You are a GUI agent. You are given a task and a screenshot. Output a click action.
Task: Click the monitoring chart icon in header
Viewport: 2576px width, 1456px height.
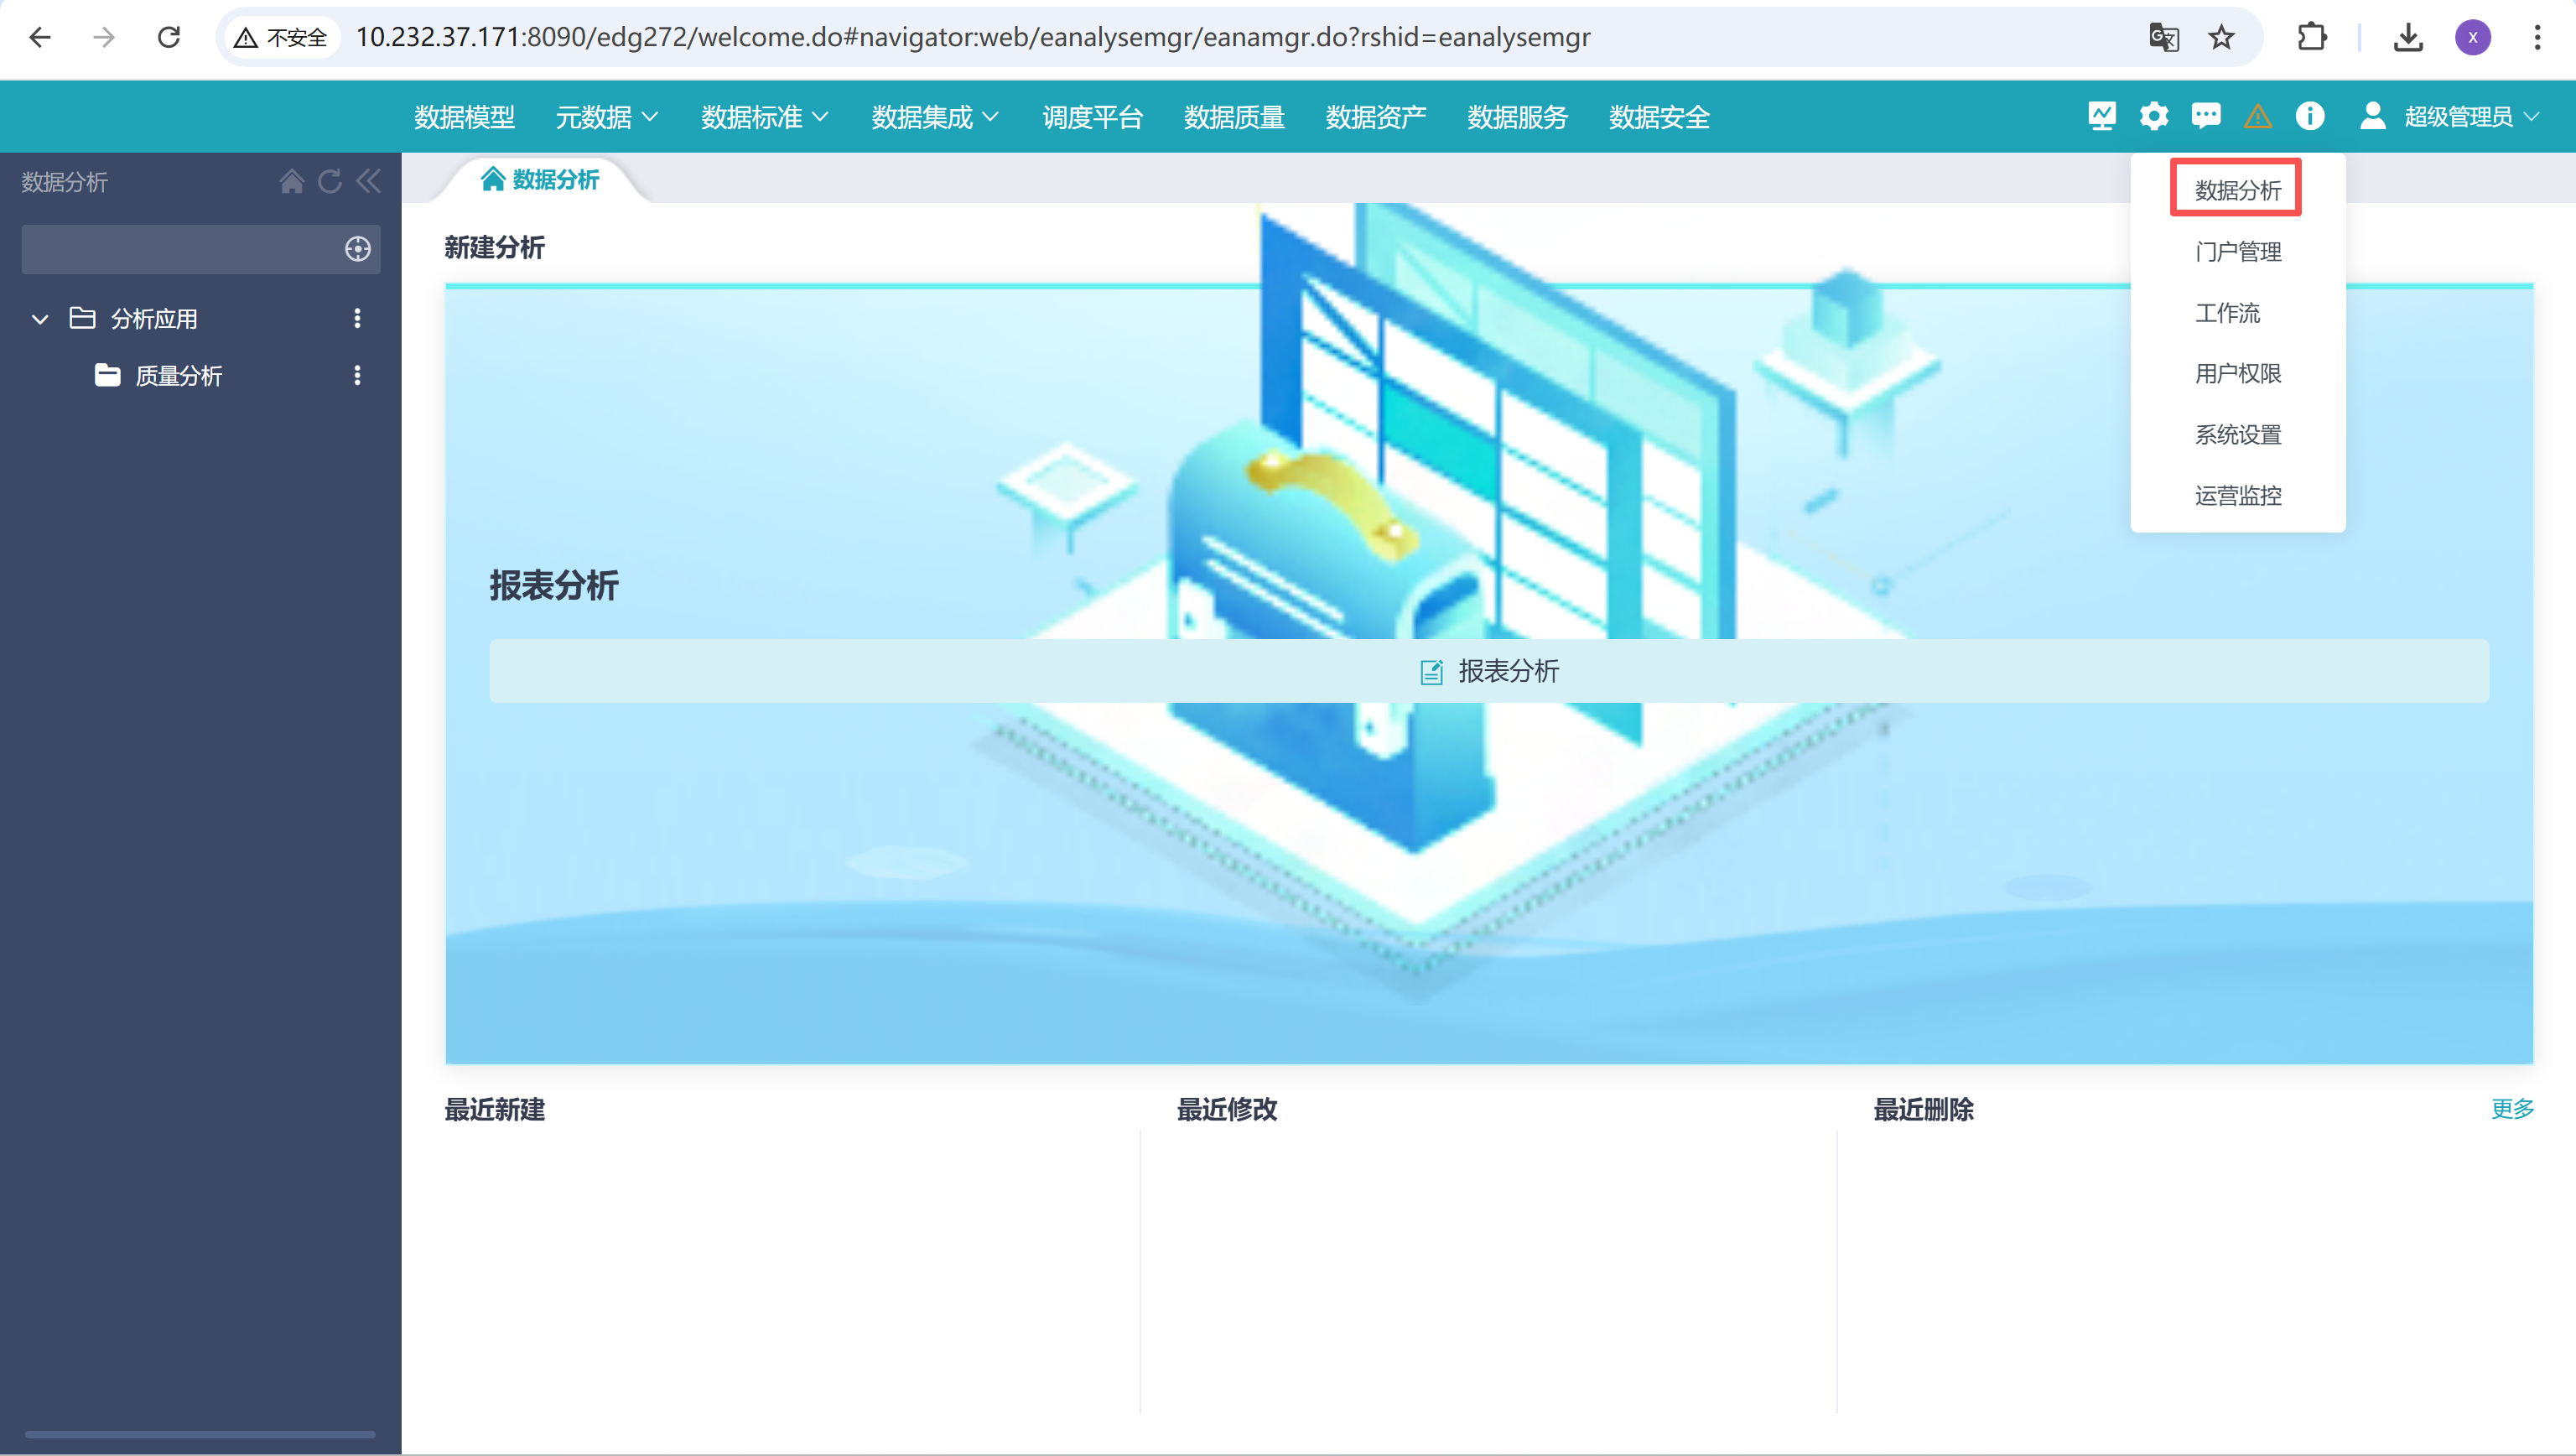(x=2101, y=117)
